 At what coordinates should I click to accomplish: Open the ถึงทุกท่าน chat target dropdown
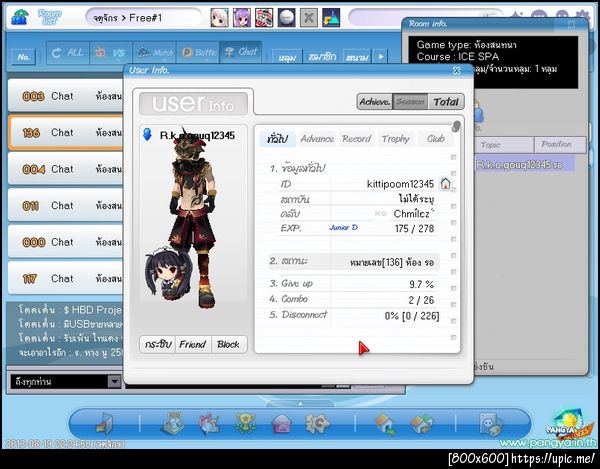tap(114, 381)
